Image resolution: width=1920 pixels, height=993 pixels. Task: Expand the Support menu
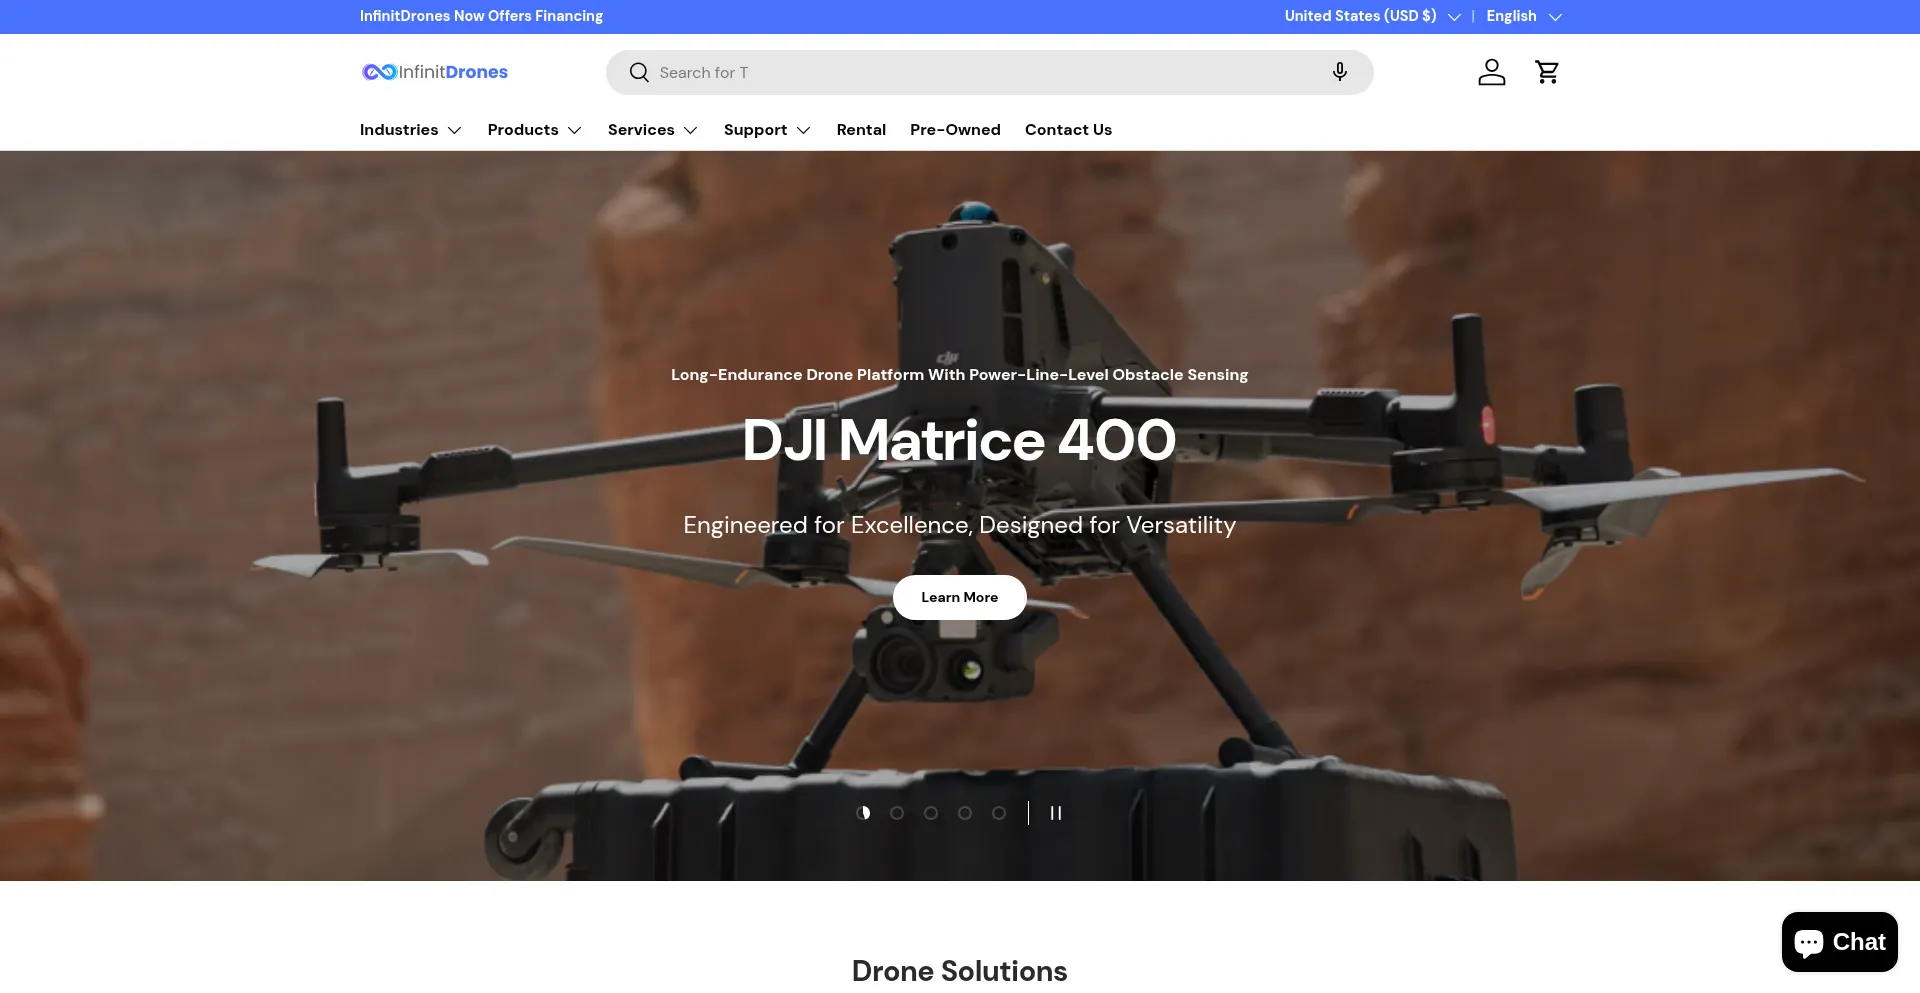[767, 130]
